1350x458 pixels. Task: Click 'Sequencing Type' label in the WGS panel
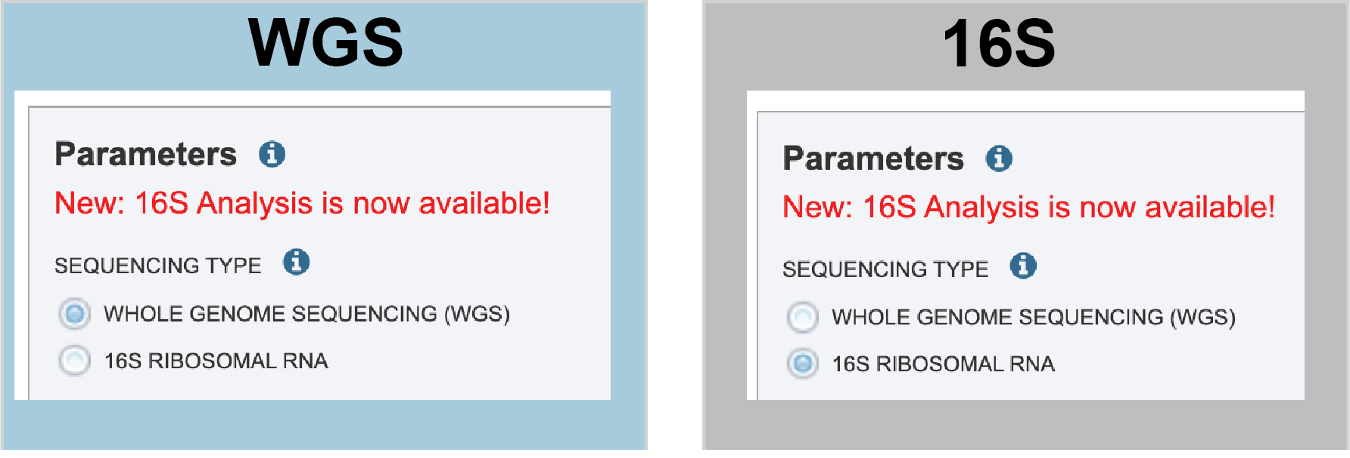[x=158, y=265]
